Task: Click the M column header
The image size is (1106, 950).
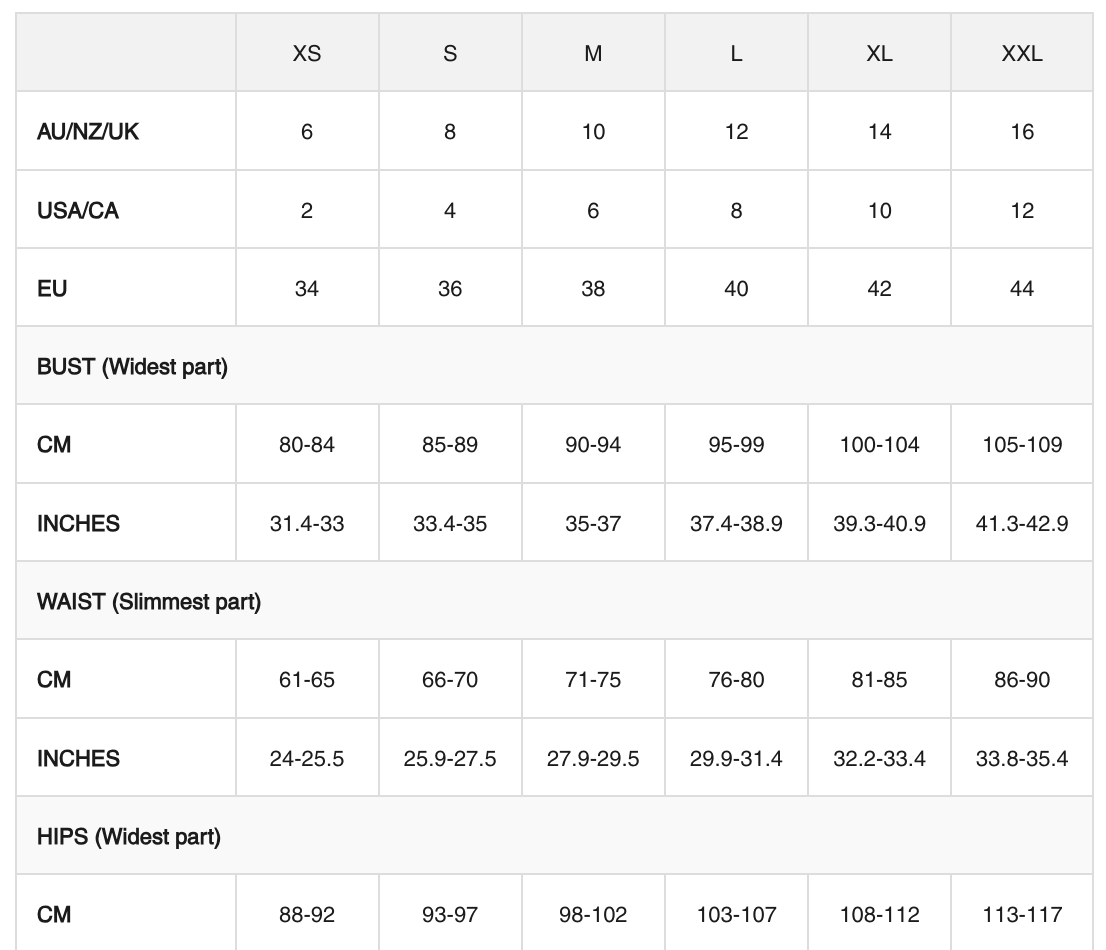Action: 593,54
